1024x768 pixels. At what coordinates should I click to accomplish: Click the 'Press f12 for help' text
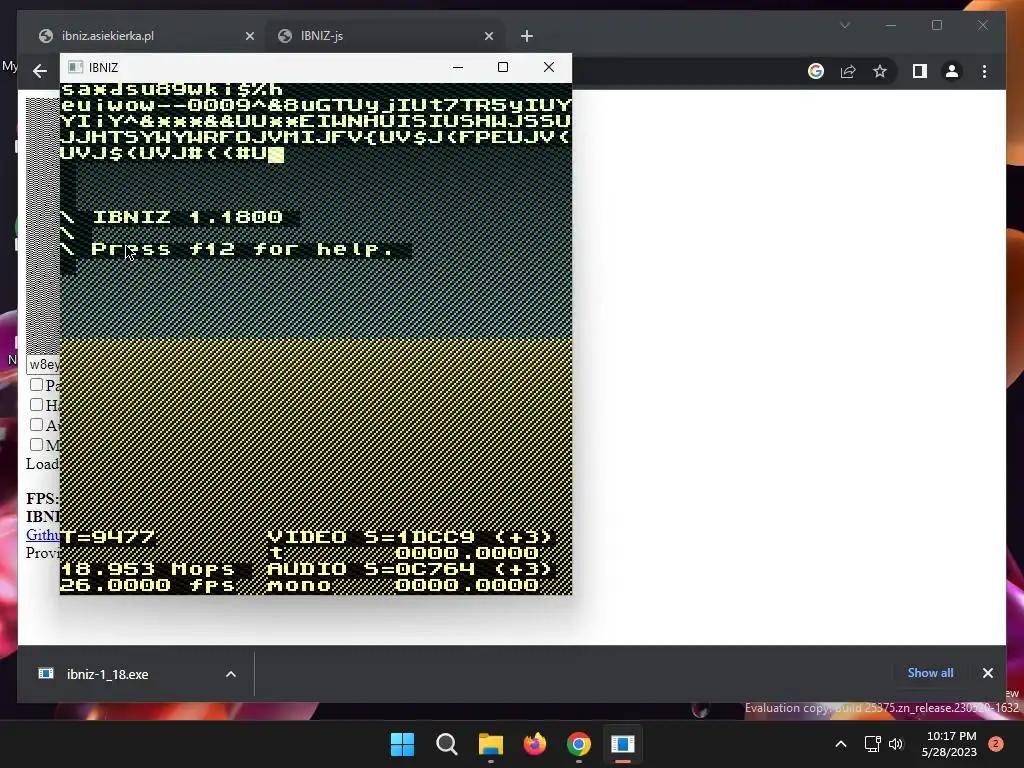click(242, 249)
